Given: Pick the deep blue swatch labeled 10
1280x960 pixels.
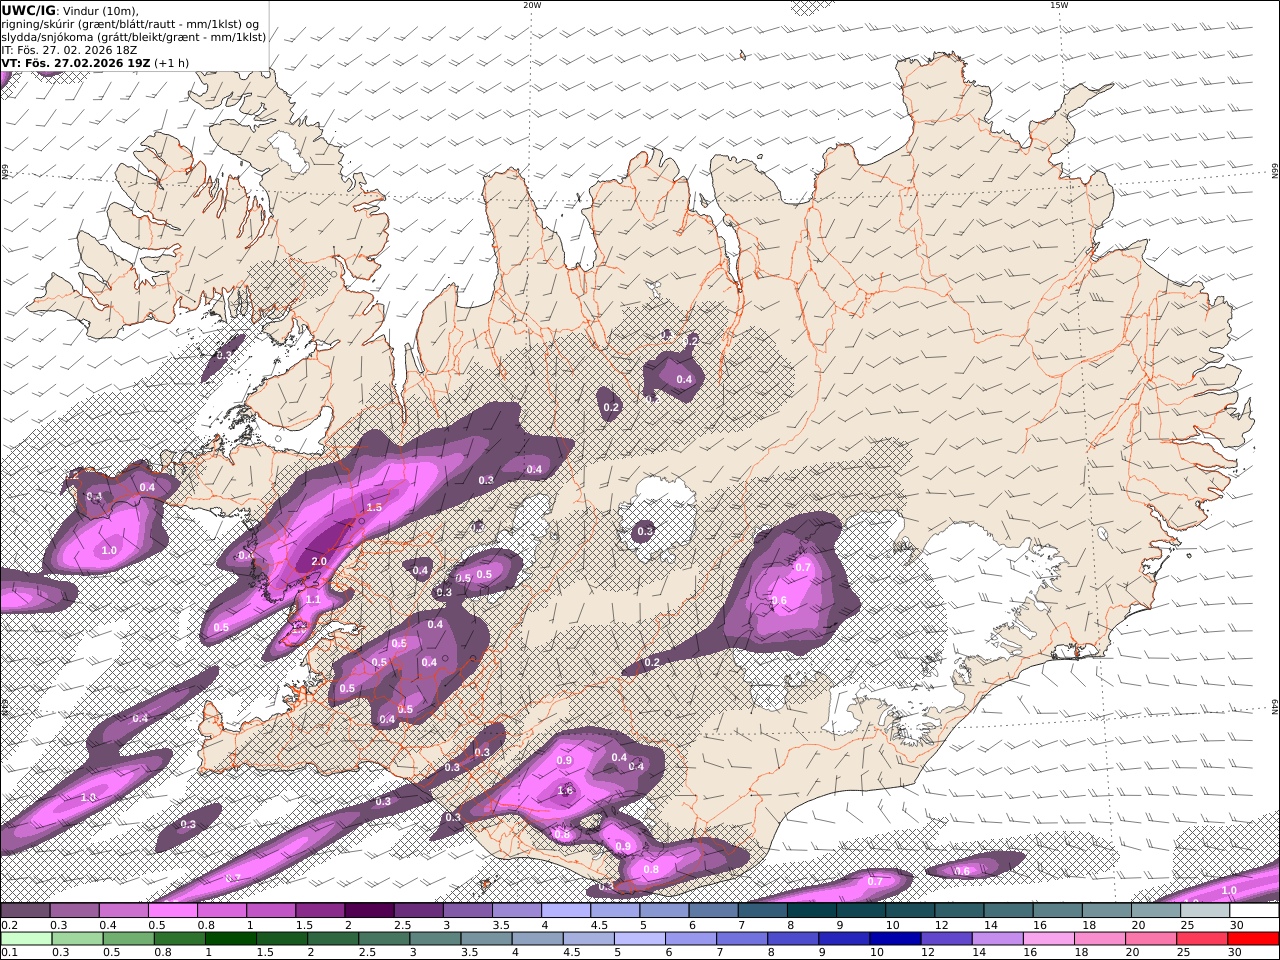Looking at the screenshot, I should pyautogui.click(x=895, y=939).
